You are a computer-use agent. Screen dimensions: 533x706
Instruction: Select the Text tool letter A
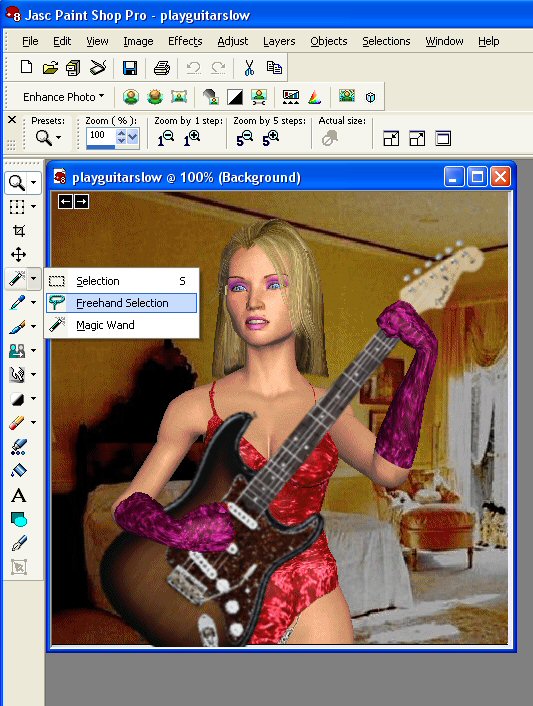[x=18, y=496]
